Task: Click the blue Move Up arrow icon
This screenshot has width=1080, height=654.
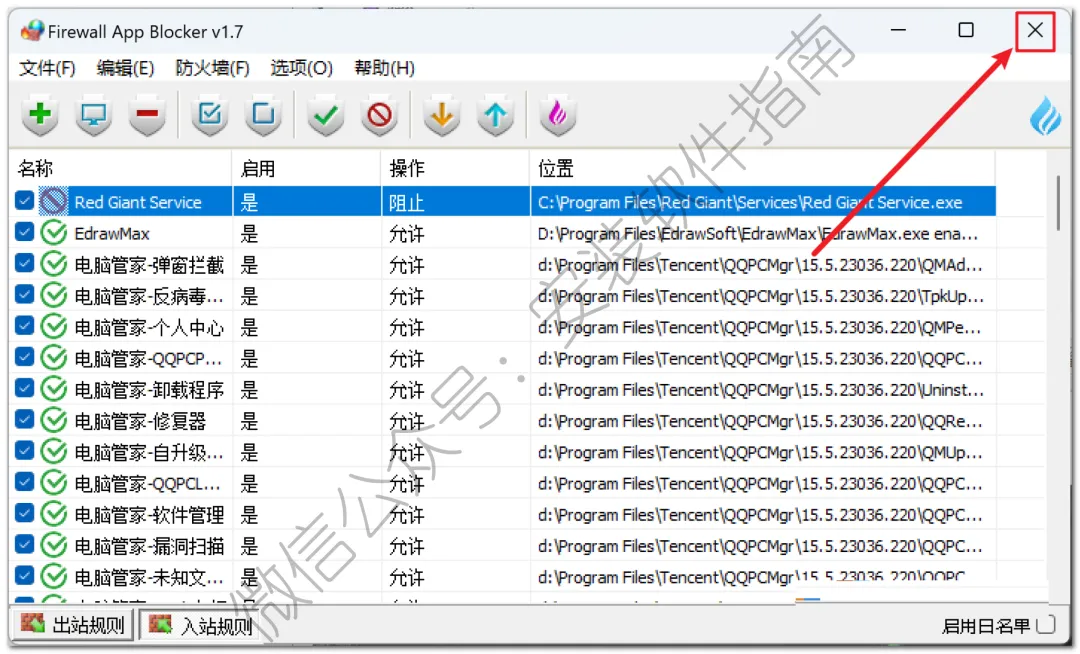Action: click(x=495, y=115)
